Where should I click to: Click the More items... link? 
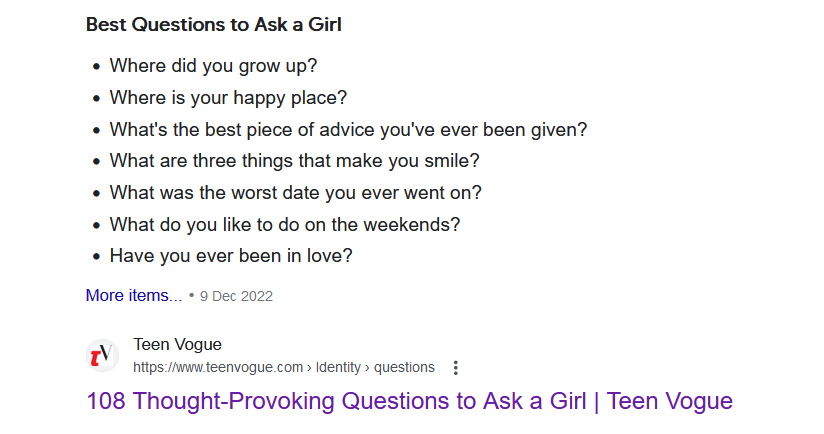[x=134, y=295]
